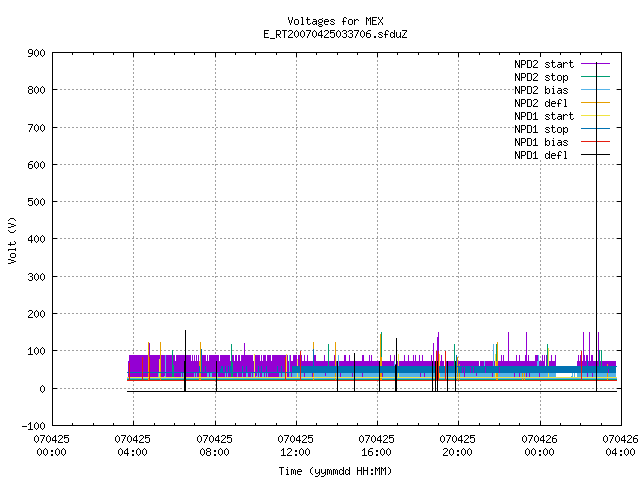The height and width of the screenshot is (480, 640).
Task: Select the file name E_RT20070425033706.sfduZ
Action: (x=335, y=34)
